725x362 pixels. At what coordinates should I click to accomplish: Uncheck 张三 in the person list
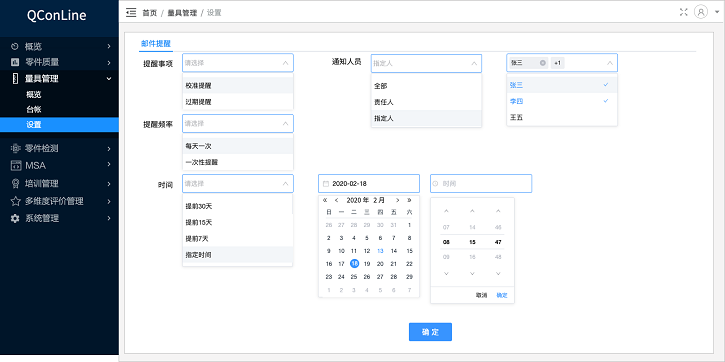pos(562,85)
